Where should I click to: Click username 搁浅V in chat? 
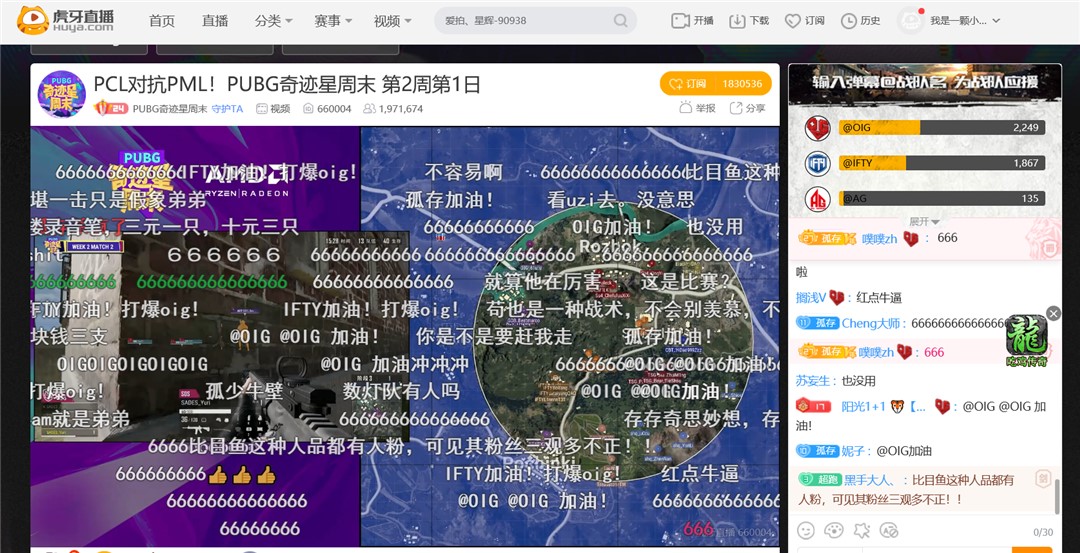point(810,298)
